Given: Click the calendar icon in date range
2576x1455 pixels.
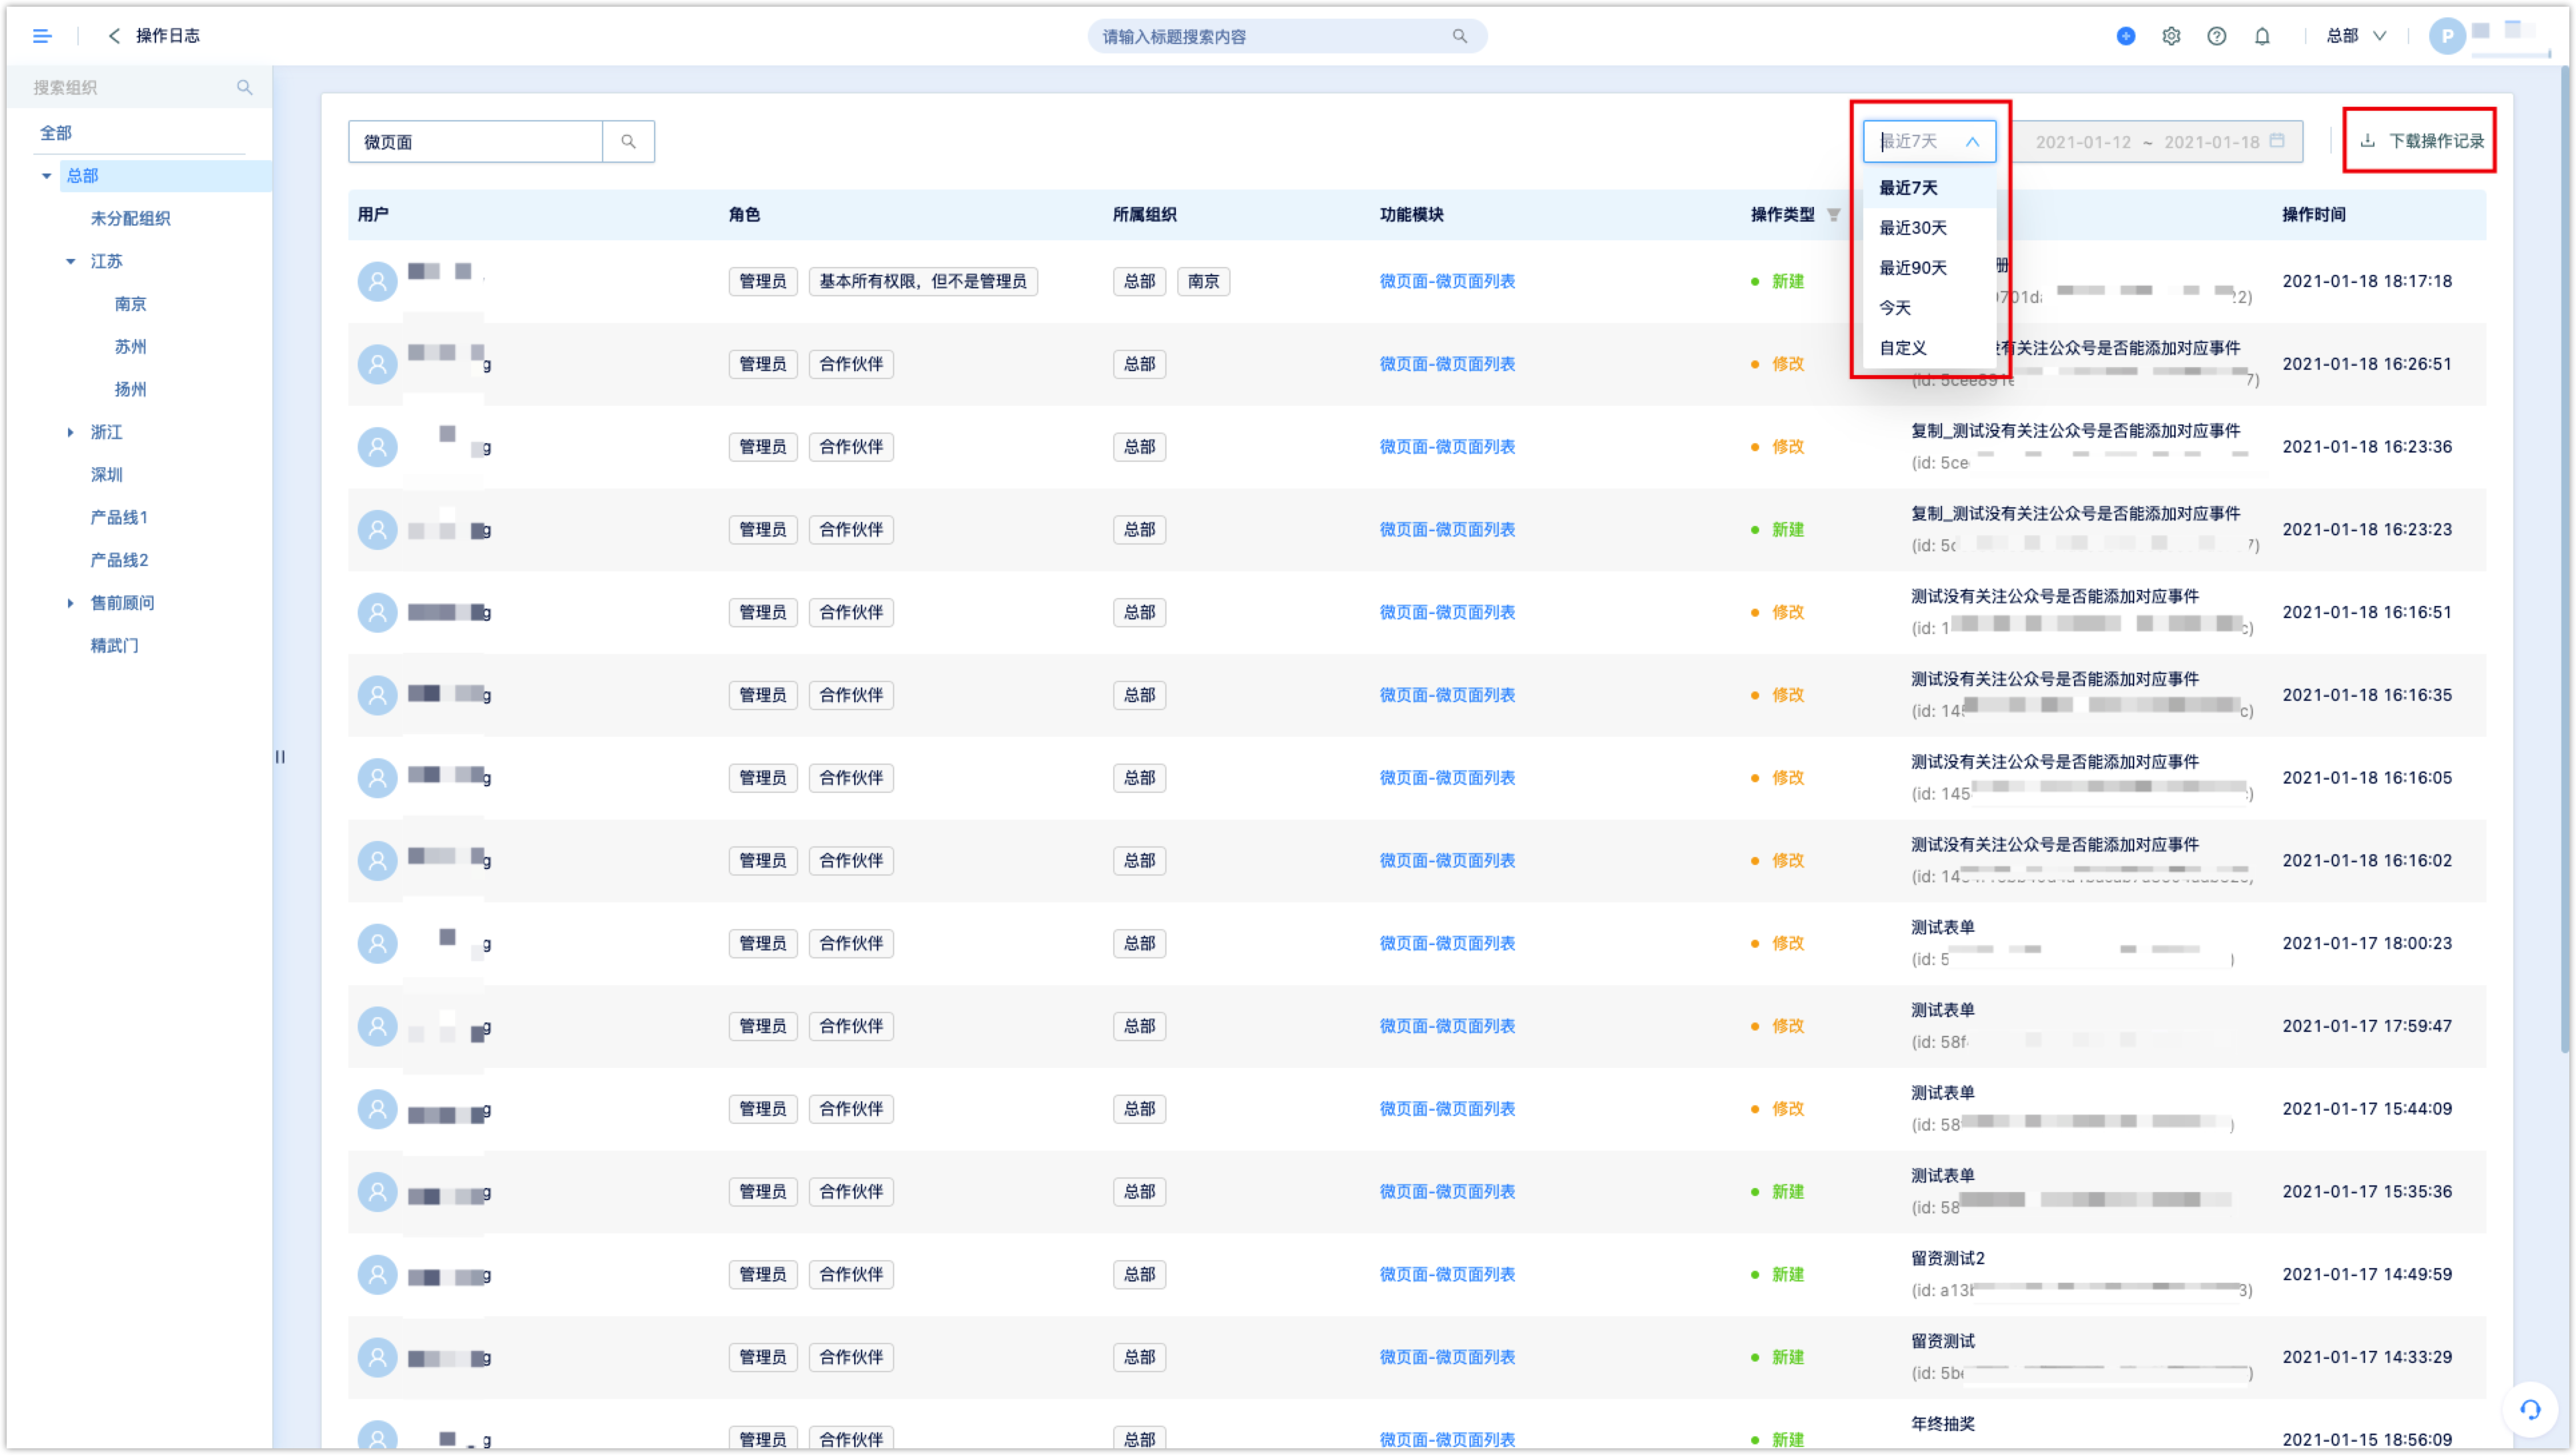Looking at the screenshot, I should tap(2276, 141).
